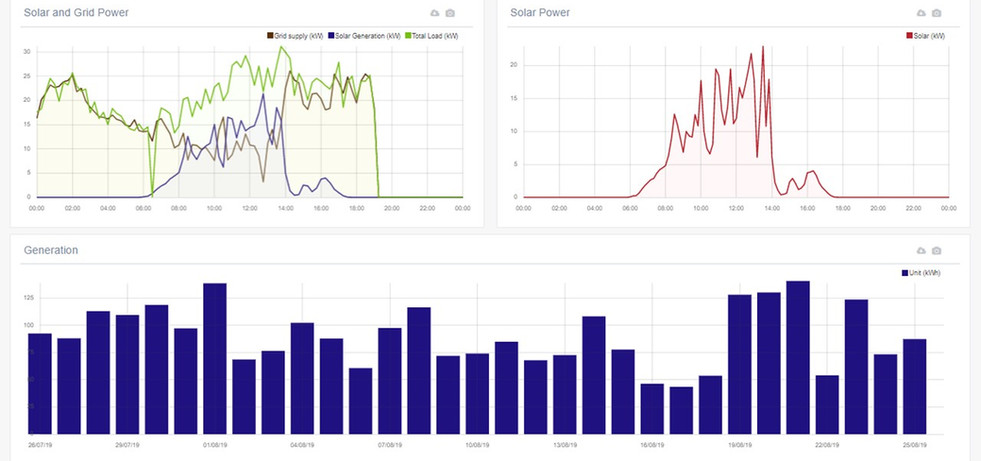Click the red Solar legend color swatch

909,36
